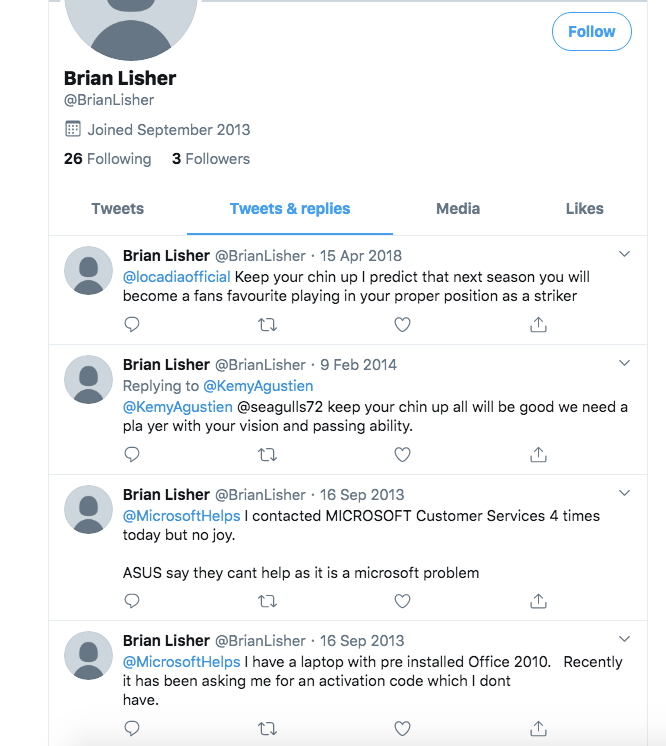Retweet the 15 Apr 2018 tweet
Image resolution: width=666 pixels, height=746 pixels.
tap(267, 324)
